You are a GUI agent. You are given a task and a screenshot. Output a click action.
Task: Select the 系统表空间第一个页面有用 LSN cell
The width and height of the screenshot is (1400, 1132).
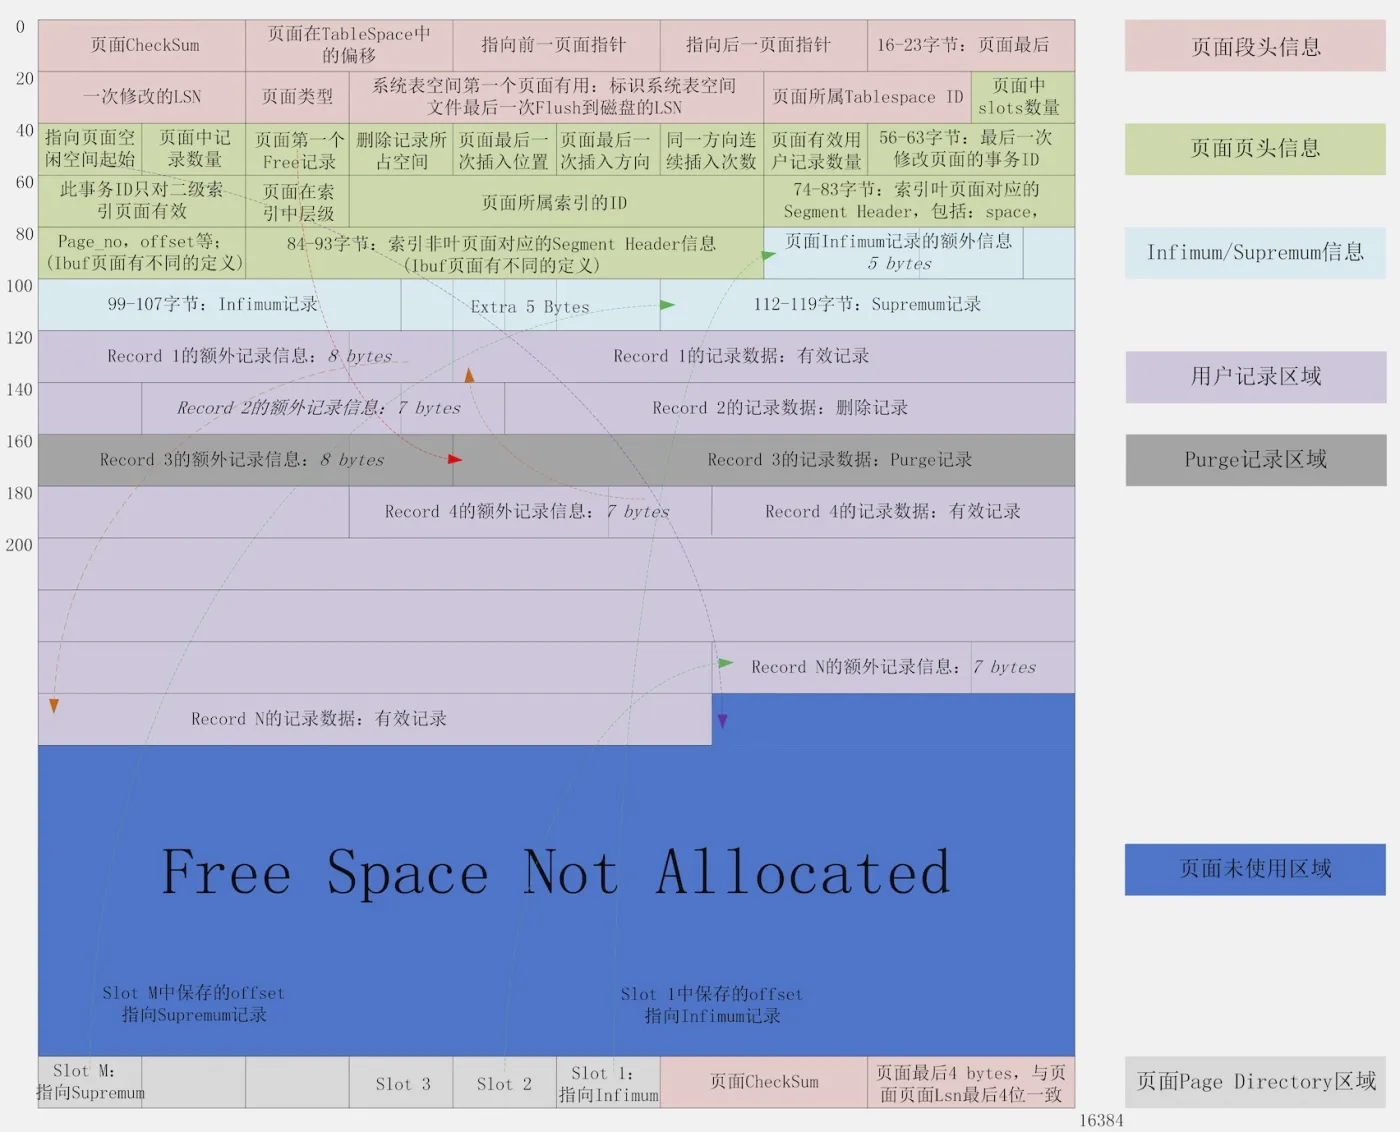[556, 97]
